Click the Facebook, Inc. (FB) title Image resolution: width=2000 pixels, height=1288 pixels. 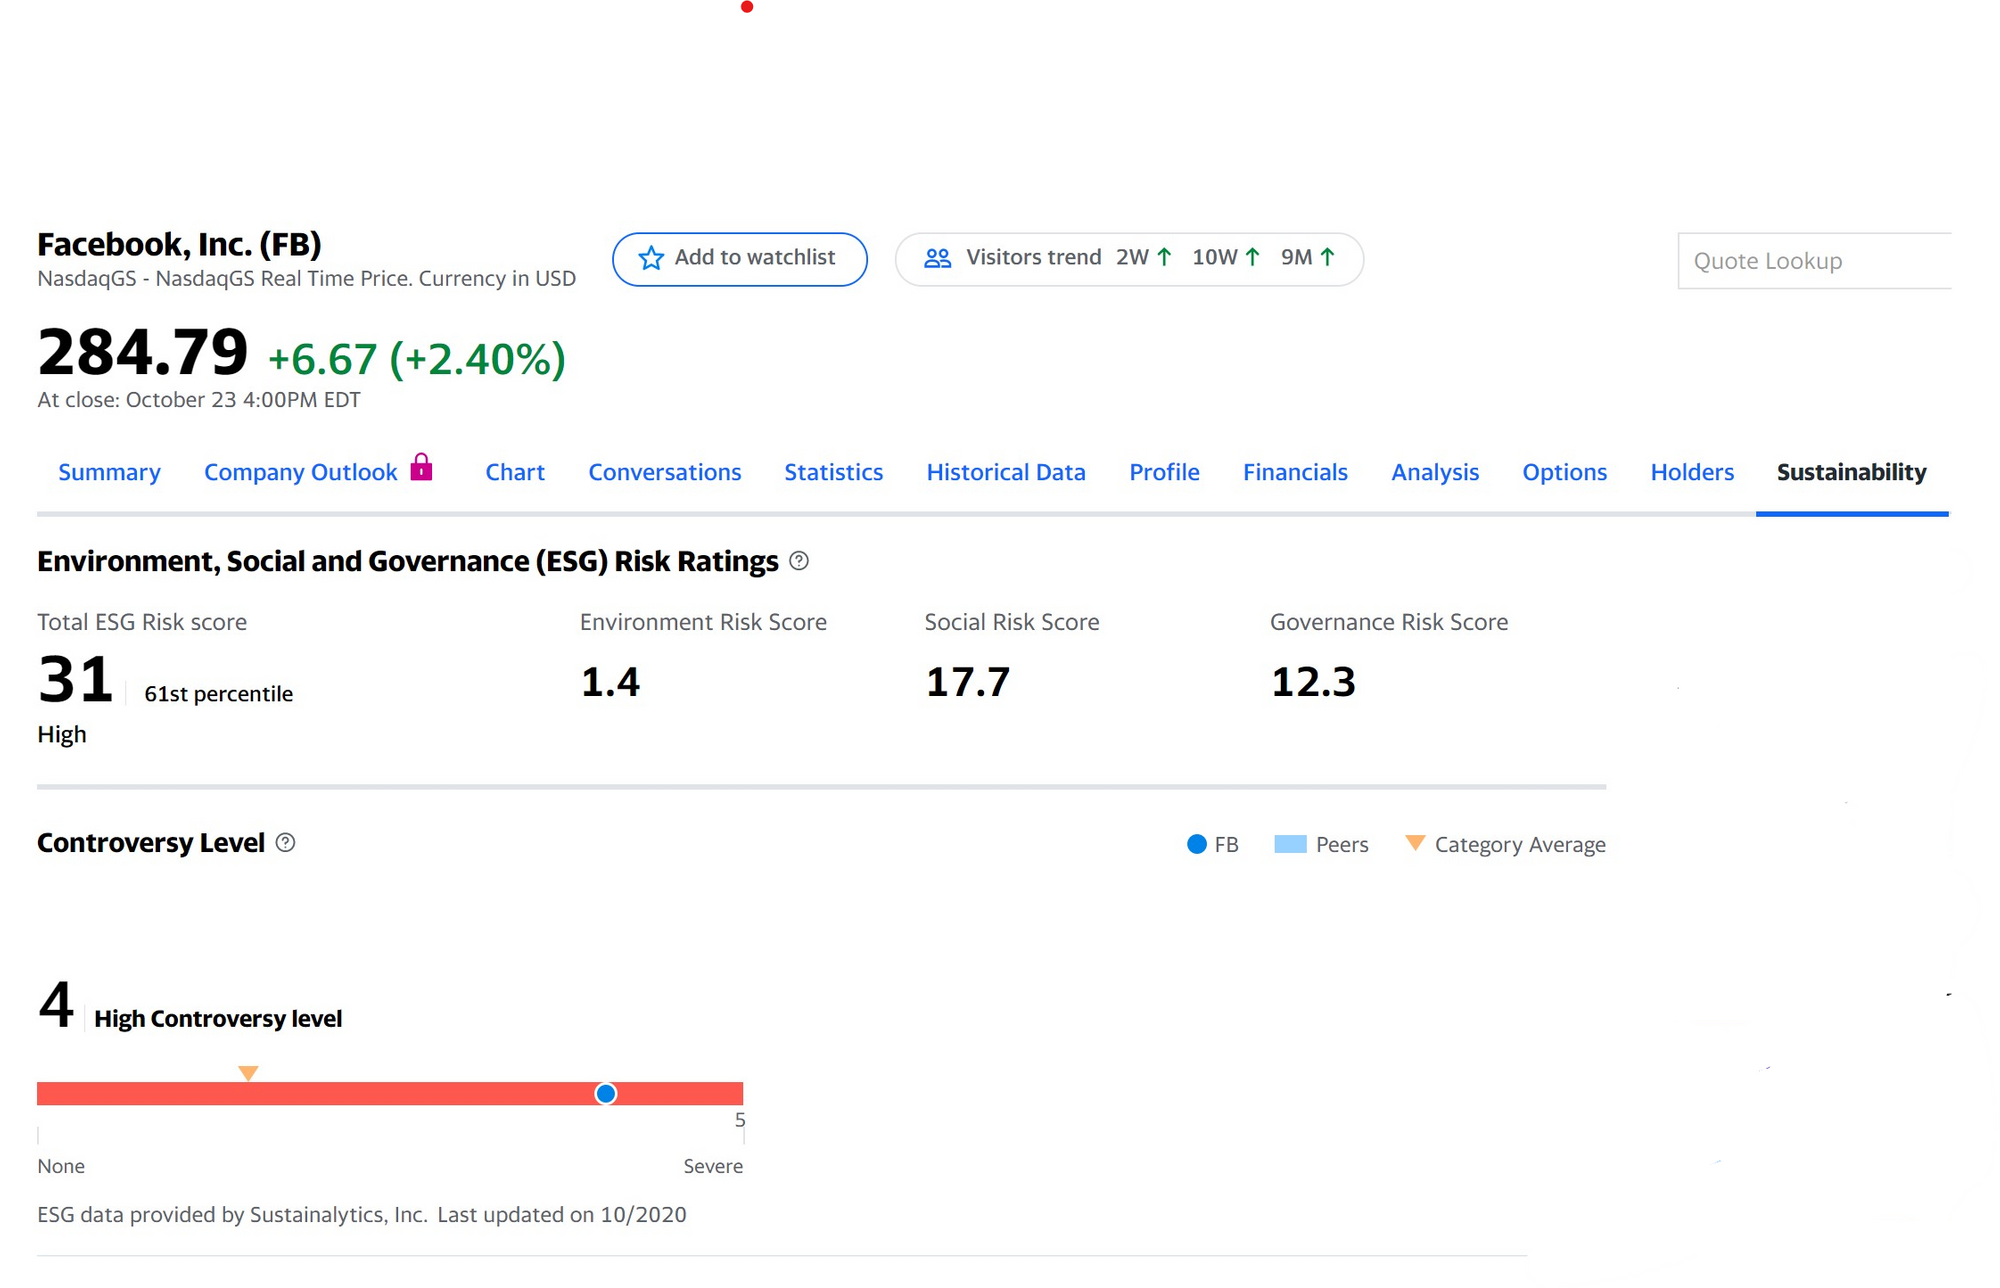(x=179, y=244)
